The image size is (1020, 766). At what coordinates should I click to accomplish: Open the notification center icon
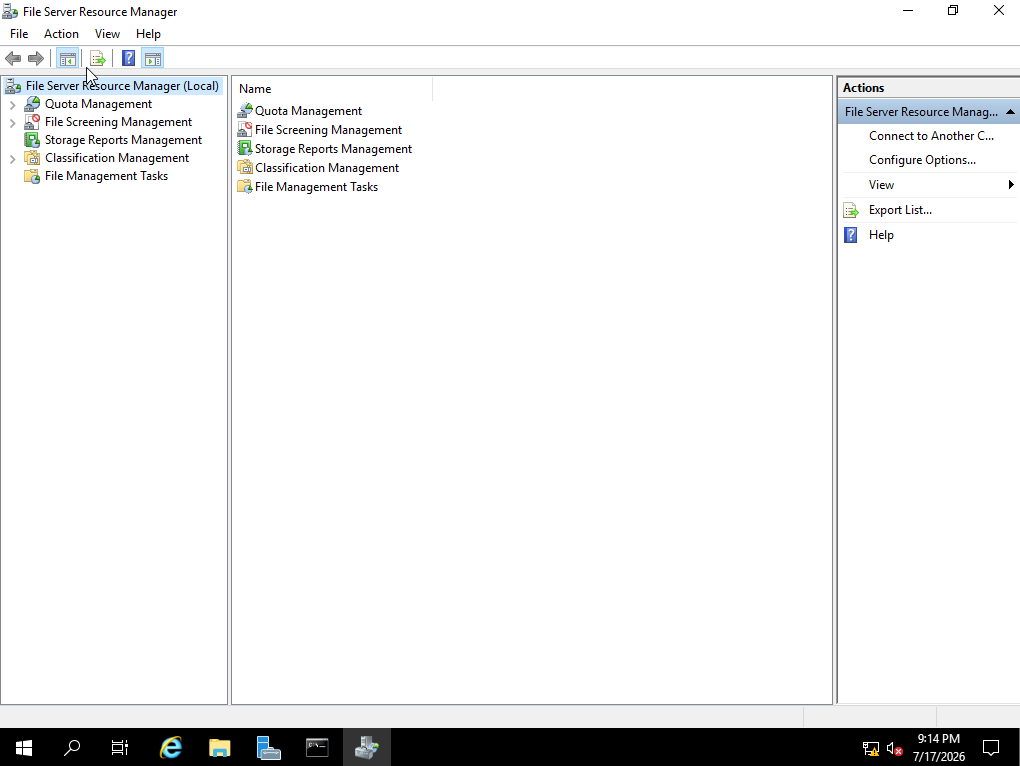coord(991,748)
